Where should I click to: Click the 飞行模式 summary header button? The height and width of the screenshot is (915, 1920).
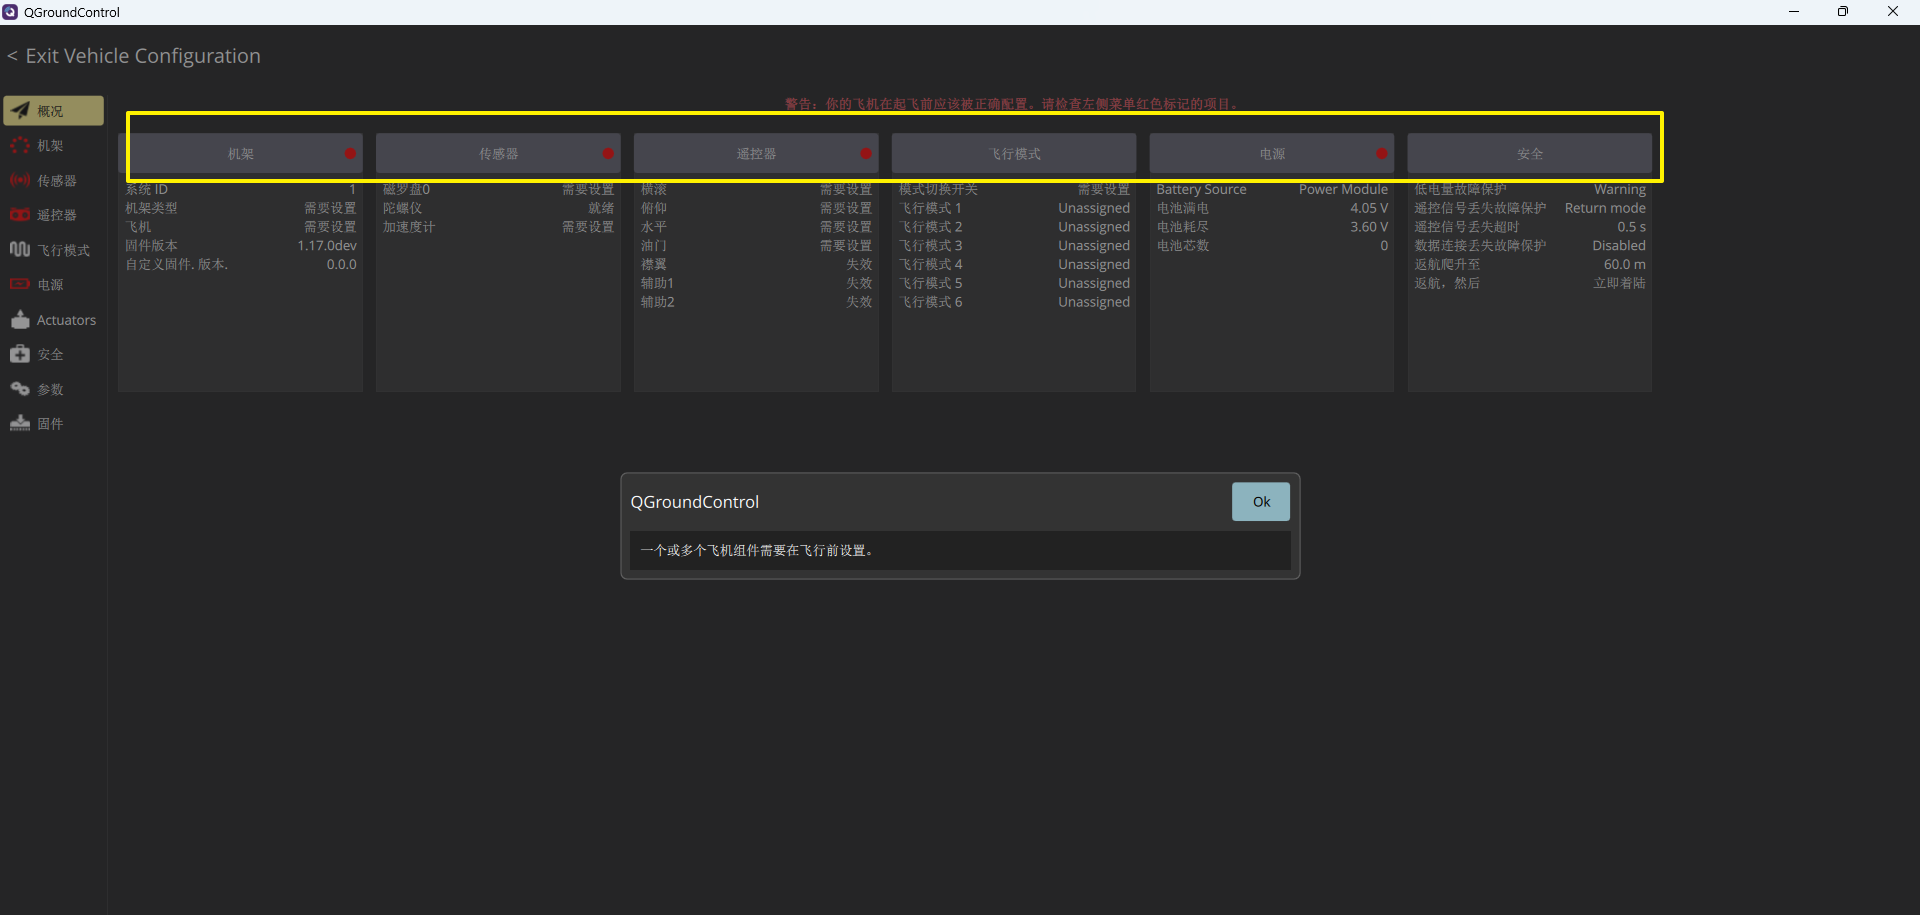1014,154
